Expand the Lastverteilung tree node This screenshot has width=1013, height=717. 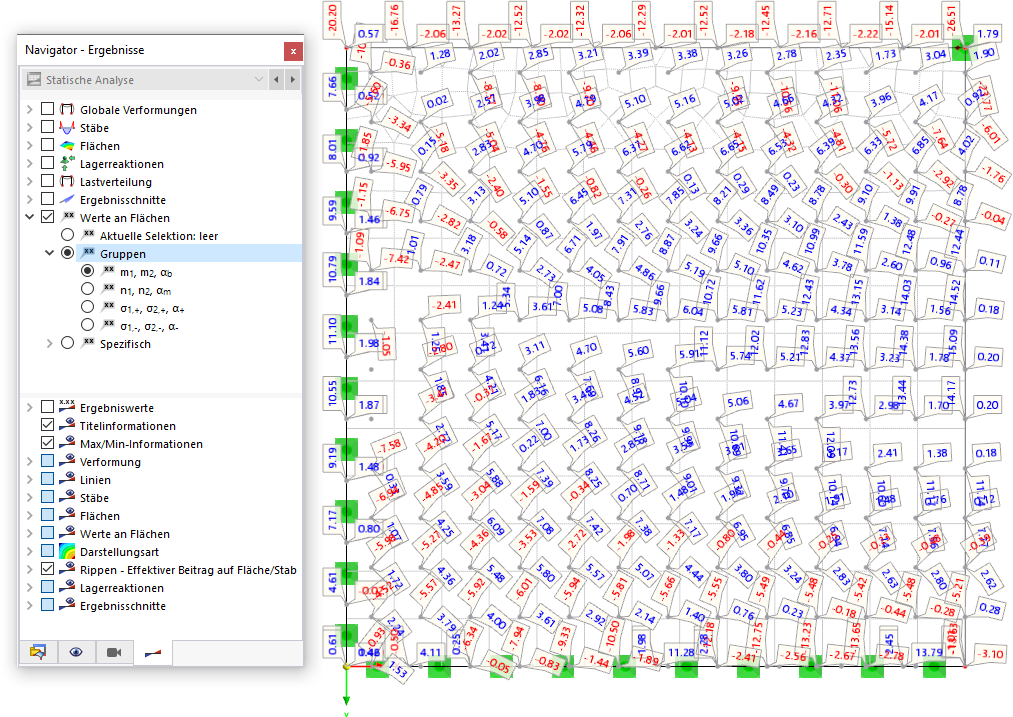pos(30,182)
